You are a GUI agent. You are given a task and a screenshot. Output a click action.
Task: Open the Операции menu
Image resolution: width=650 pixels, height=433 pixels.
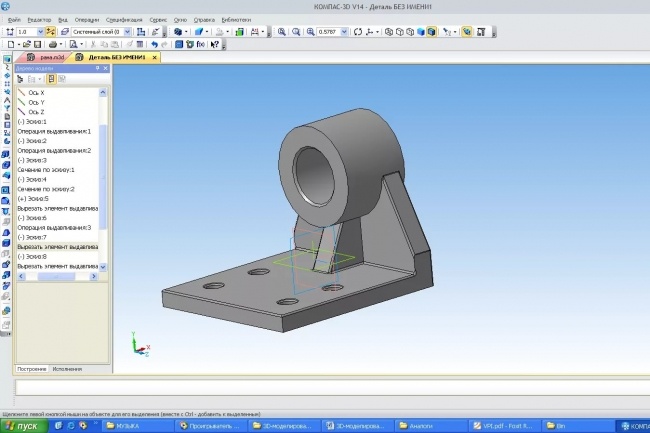[x=87, y=19]
